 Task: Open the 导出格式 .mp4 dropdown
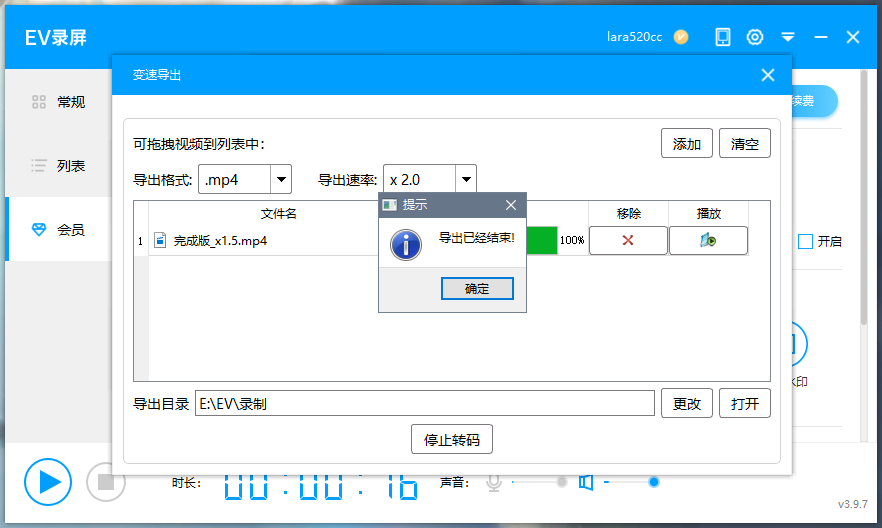pyautogui.click(x=245, y=179)
